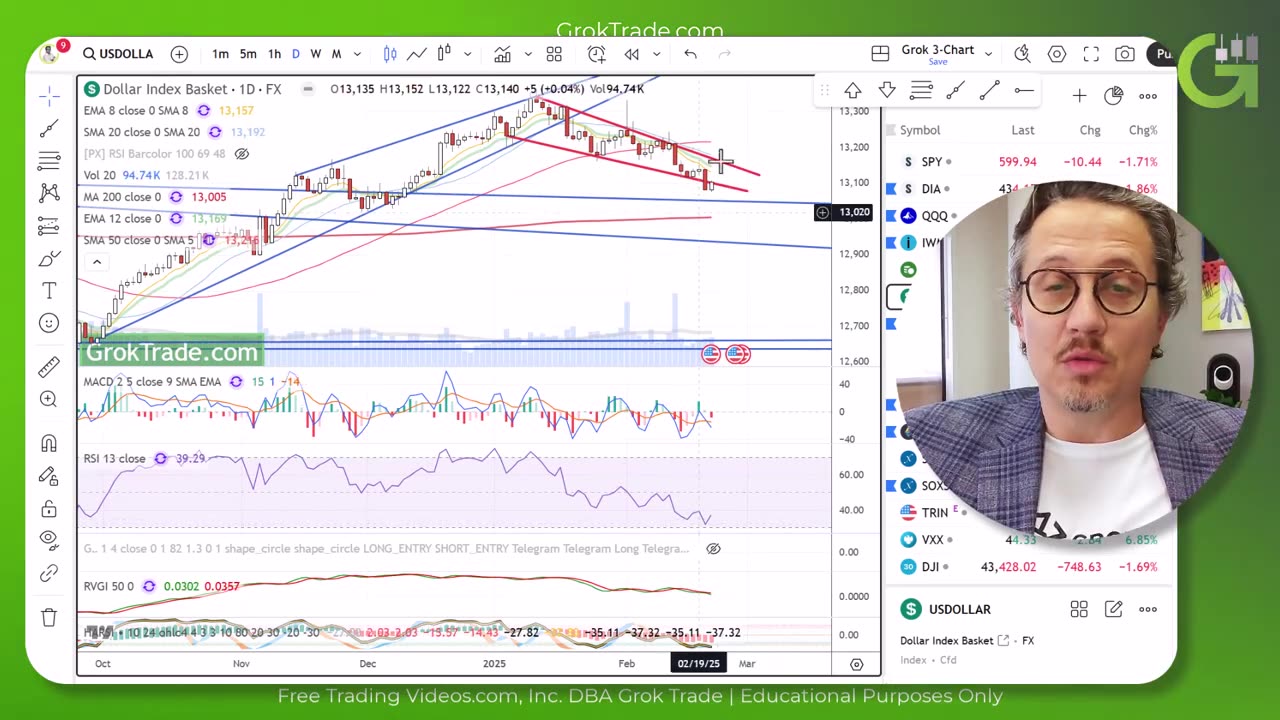Select the DJI watchlist row
Viewport: 1280px width, 720px height.
click(1029, 566)
